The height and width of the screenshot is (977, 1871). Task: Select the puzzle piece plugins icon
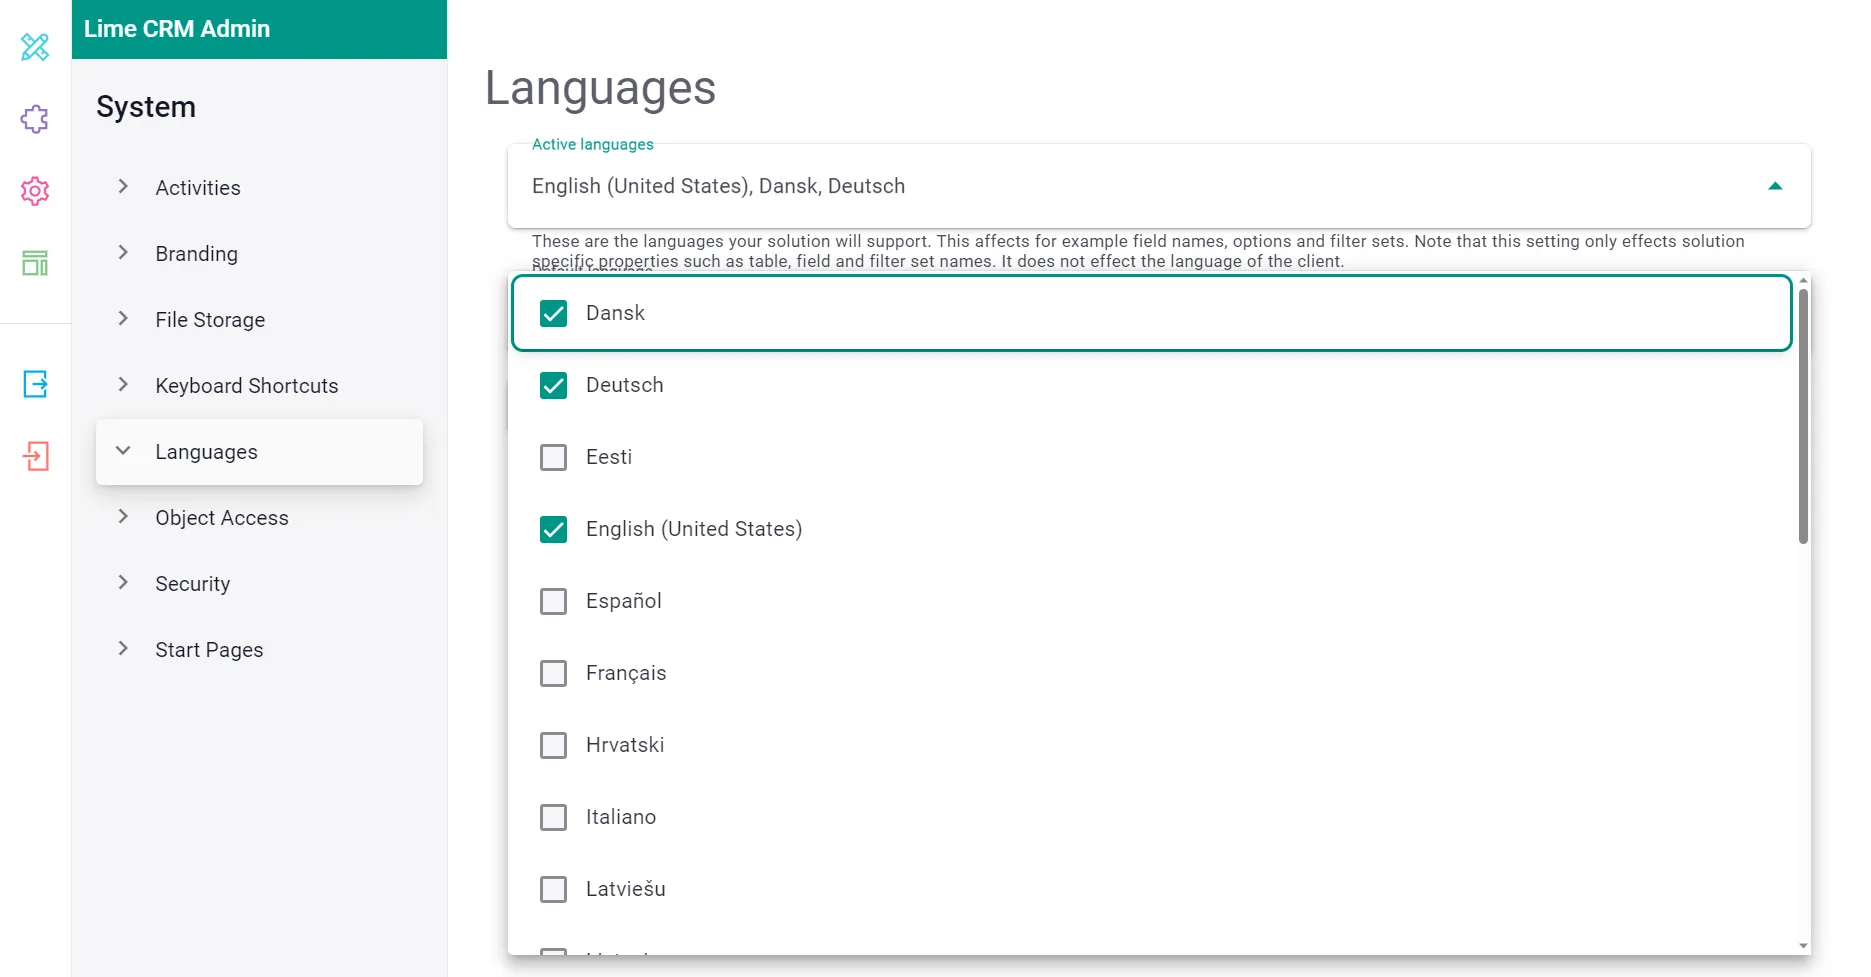click(35, 119)
